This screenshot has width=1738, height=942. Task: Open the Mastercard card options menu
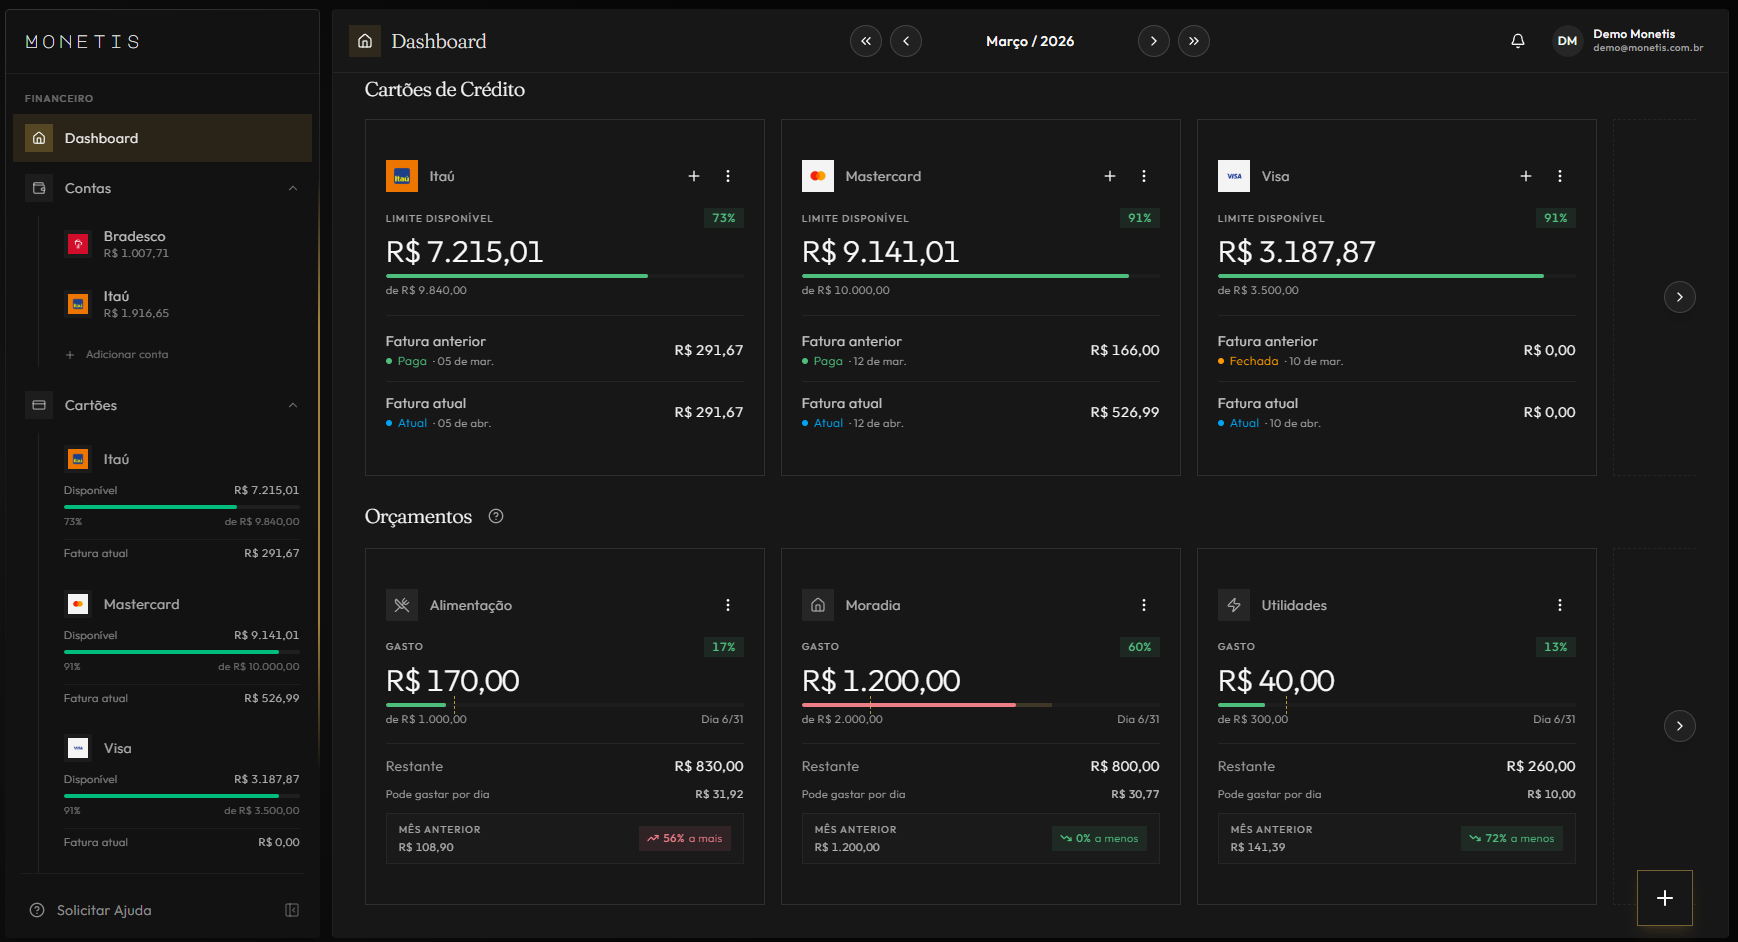tap(1143, 176)
